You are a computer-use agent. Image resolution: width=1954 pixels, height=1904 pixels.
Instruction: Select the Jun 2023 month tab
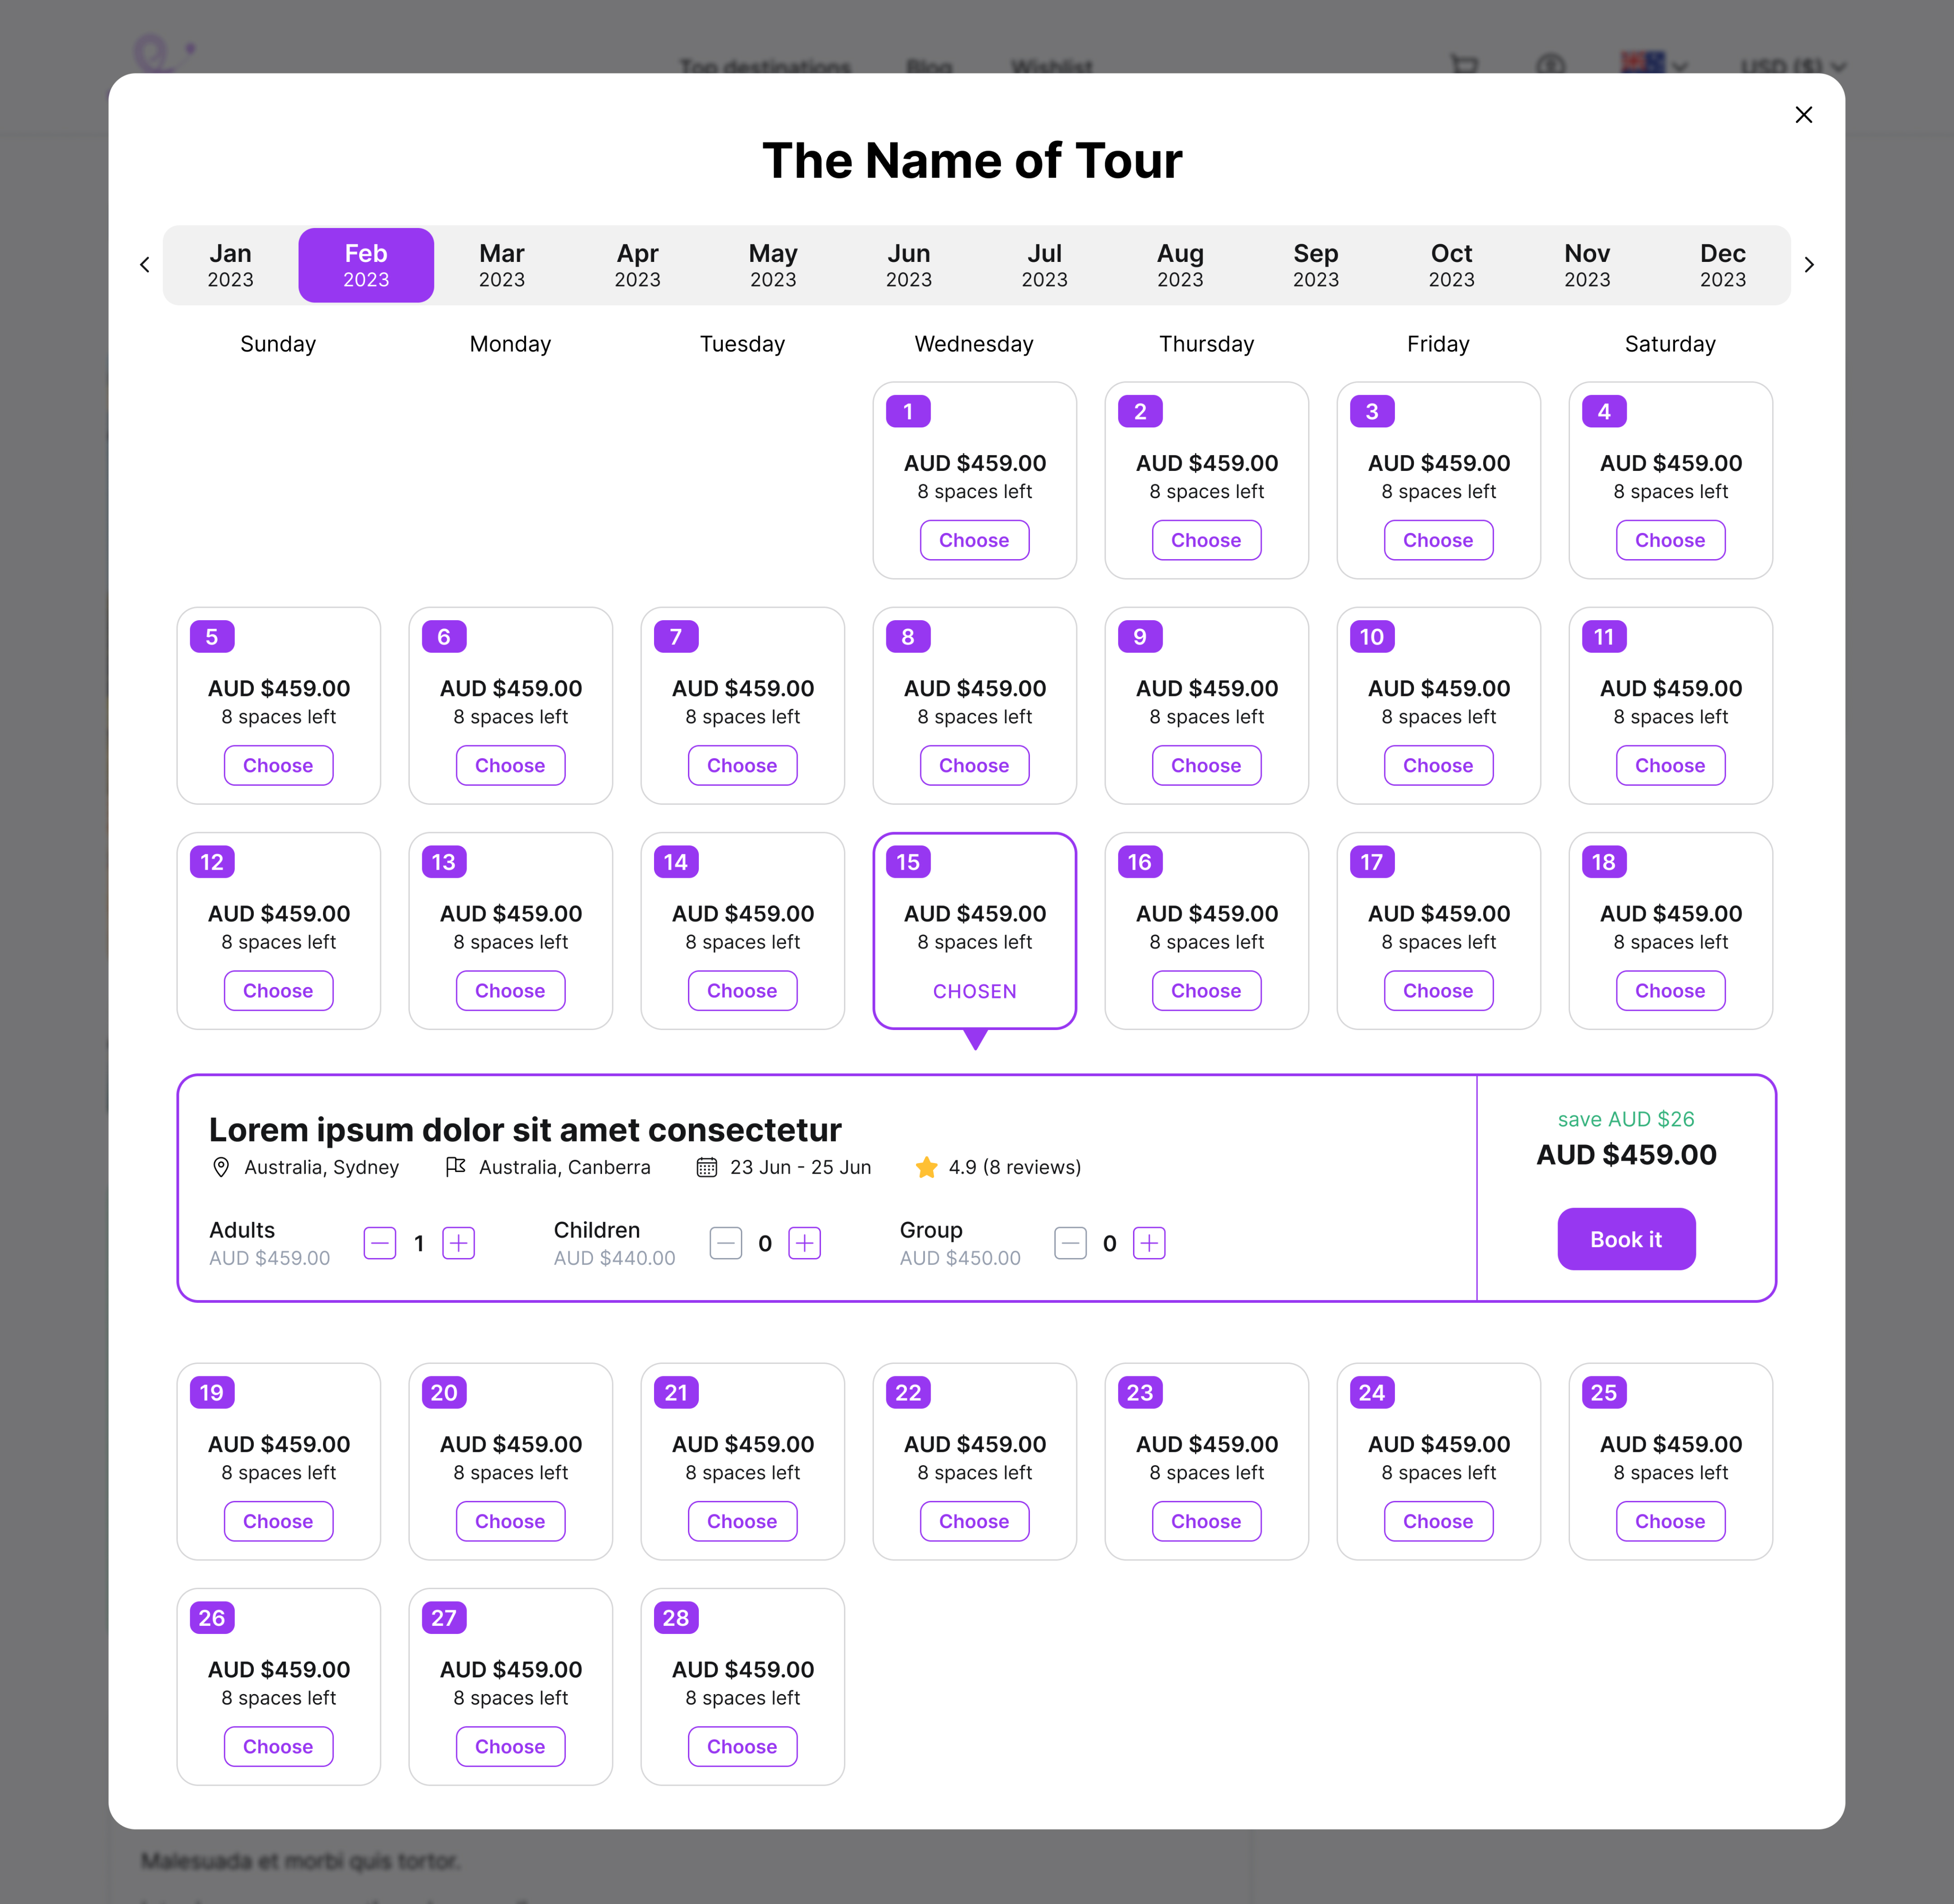click(x=908, y=265)
